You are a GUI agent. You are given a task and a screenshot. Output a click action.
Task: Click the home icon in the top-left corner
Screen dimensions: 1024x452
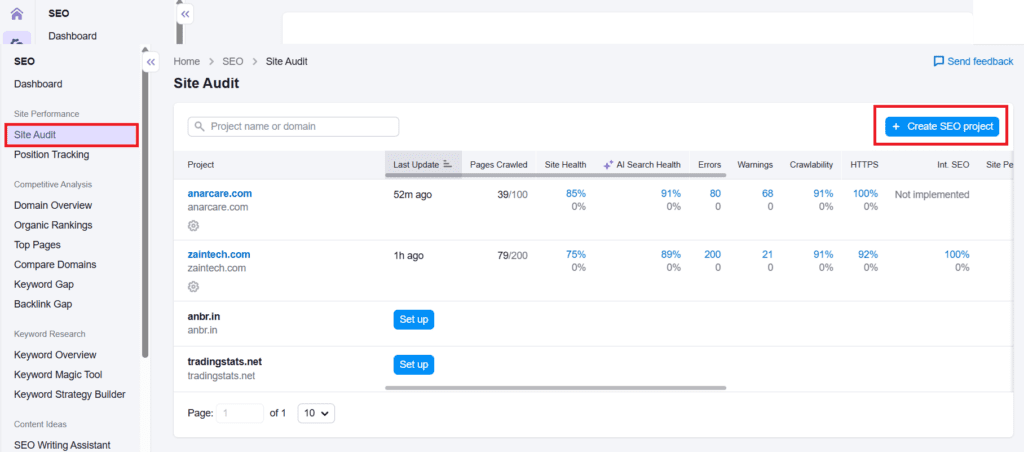tap(16, 14)
